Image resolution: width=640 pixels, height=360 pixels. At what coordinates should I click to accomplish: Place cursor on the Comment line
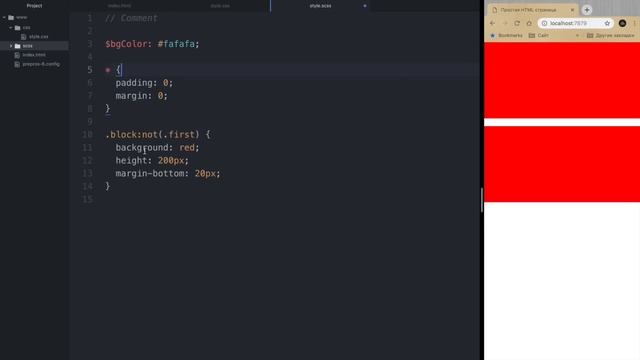131,18
